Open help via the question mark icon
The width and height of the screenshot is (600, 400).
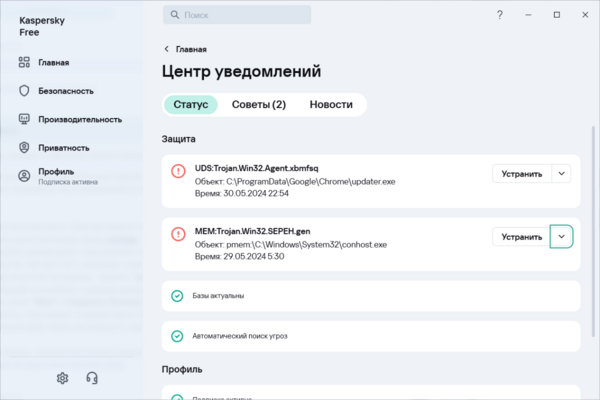pos(500,15)
